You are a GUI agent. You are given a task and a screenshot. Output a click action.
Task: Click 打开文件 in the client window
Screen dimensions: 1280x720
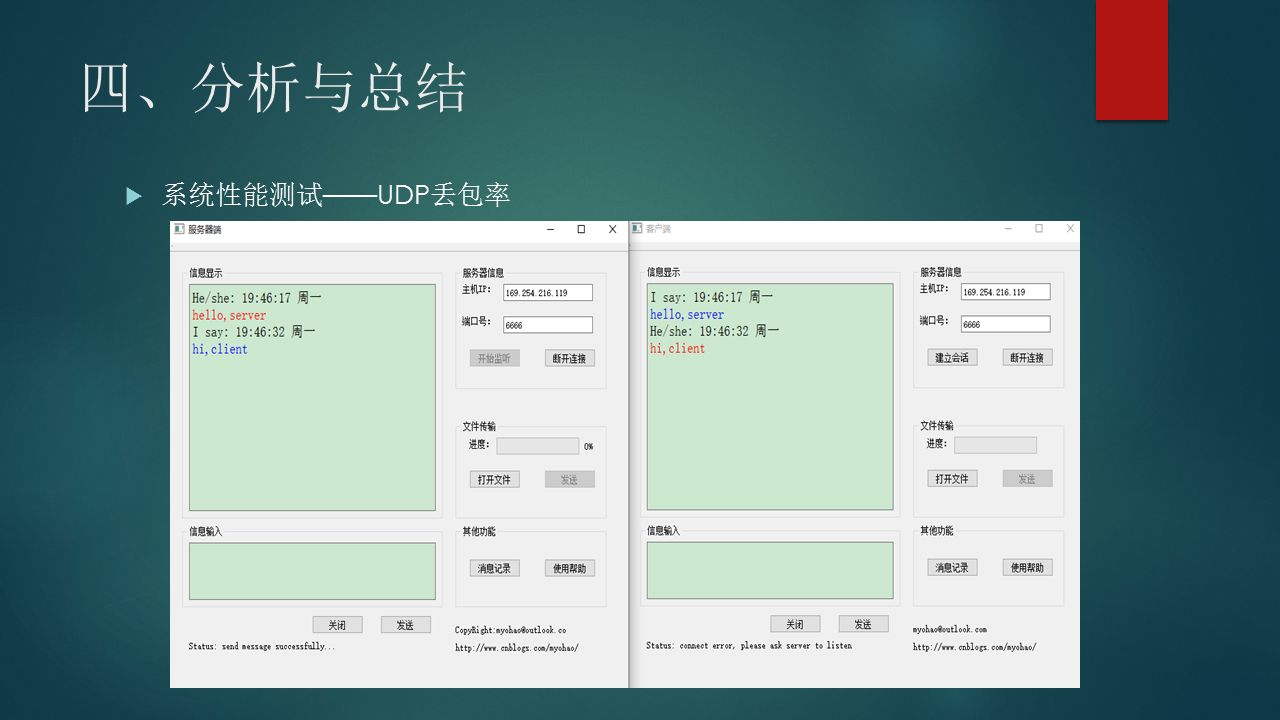(952, 479)
